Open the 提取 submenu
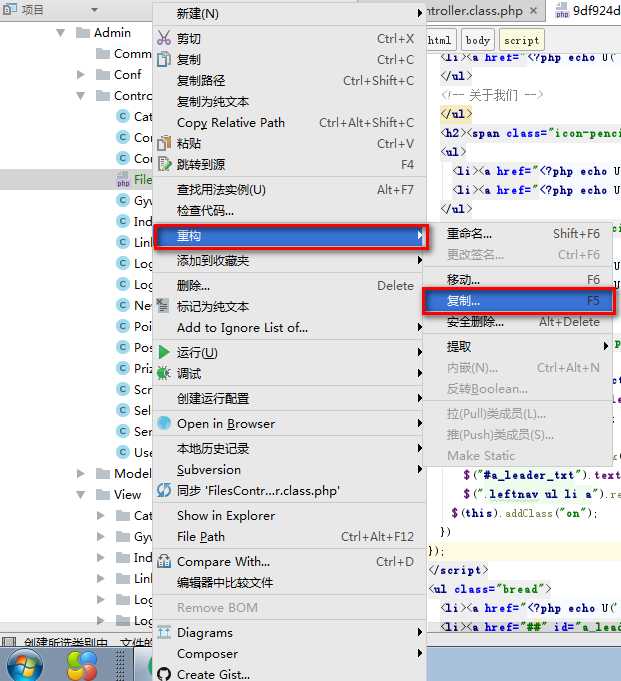 [x=519, y=346]
